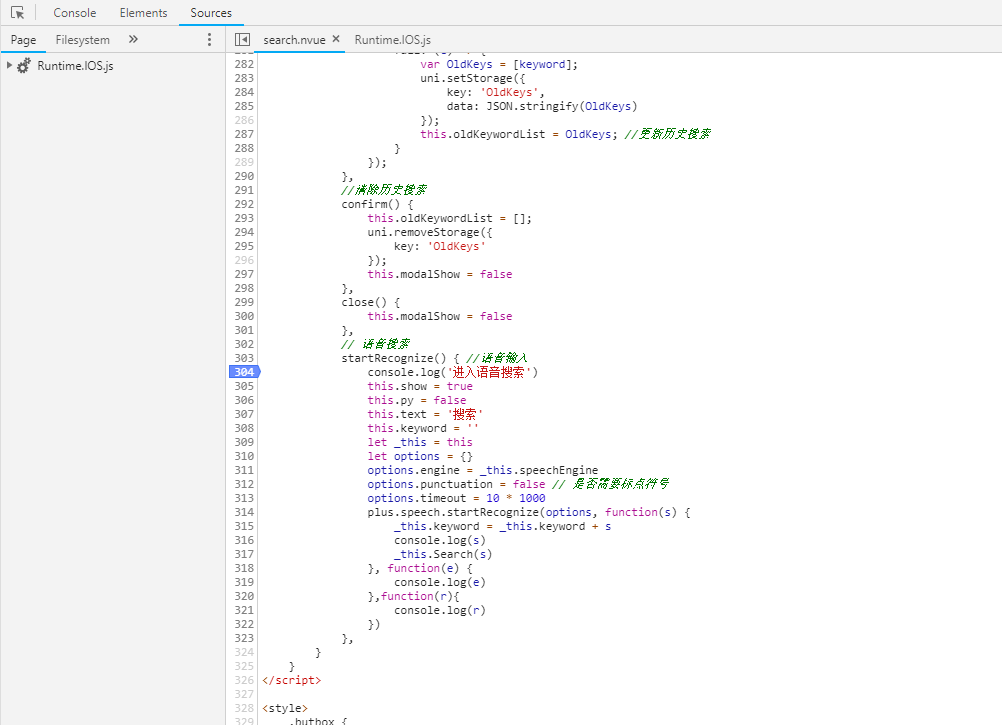Close the search.nvue file tab
This screenshot has width=1002, height=725.
pyautogui.click(x=336, y=39)
